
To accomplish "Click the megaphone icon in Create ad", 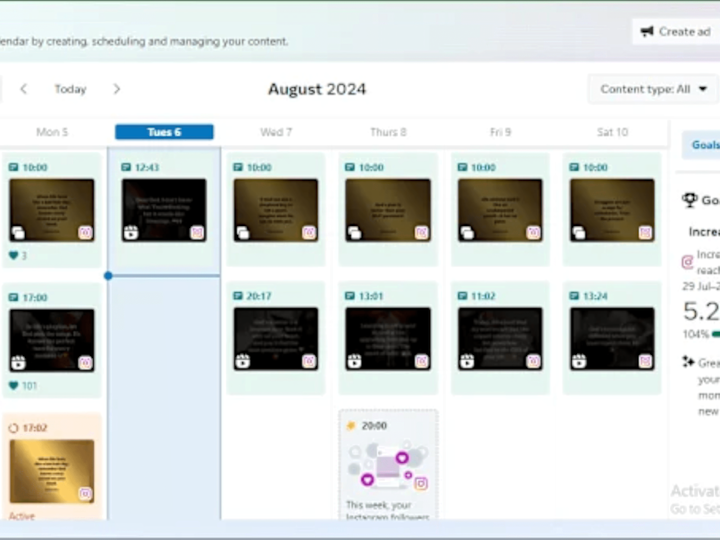I will click(647, 32).
